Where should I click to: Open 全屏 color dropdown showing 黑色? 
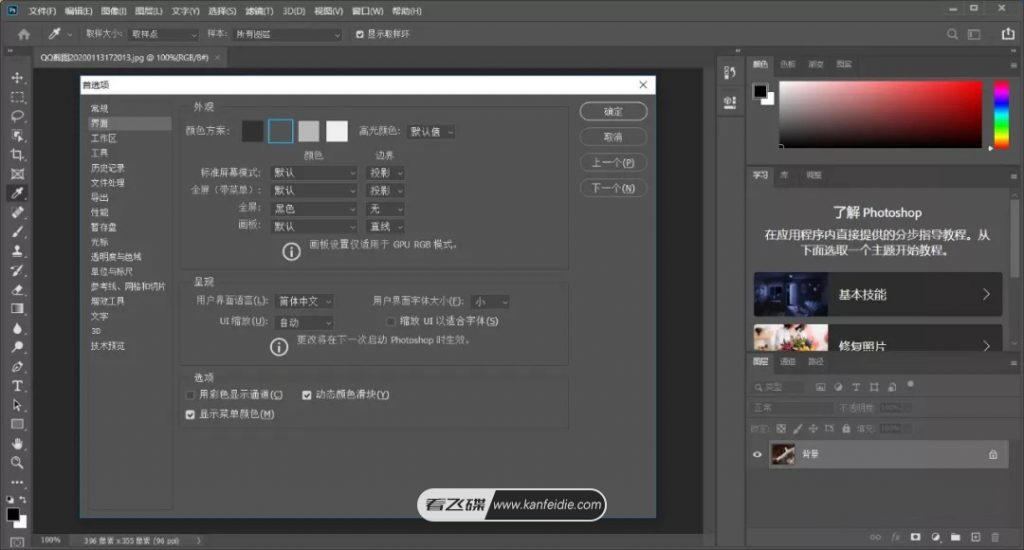coord(314,208)
